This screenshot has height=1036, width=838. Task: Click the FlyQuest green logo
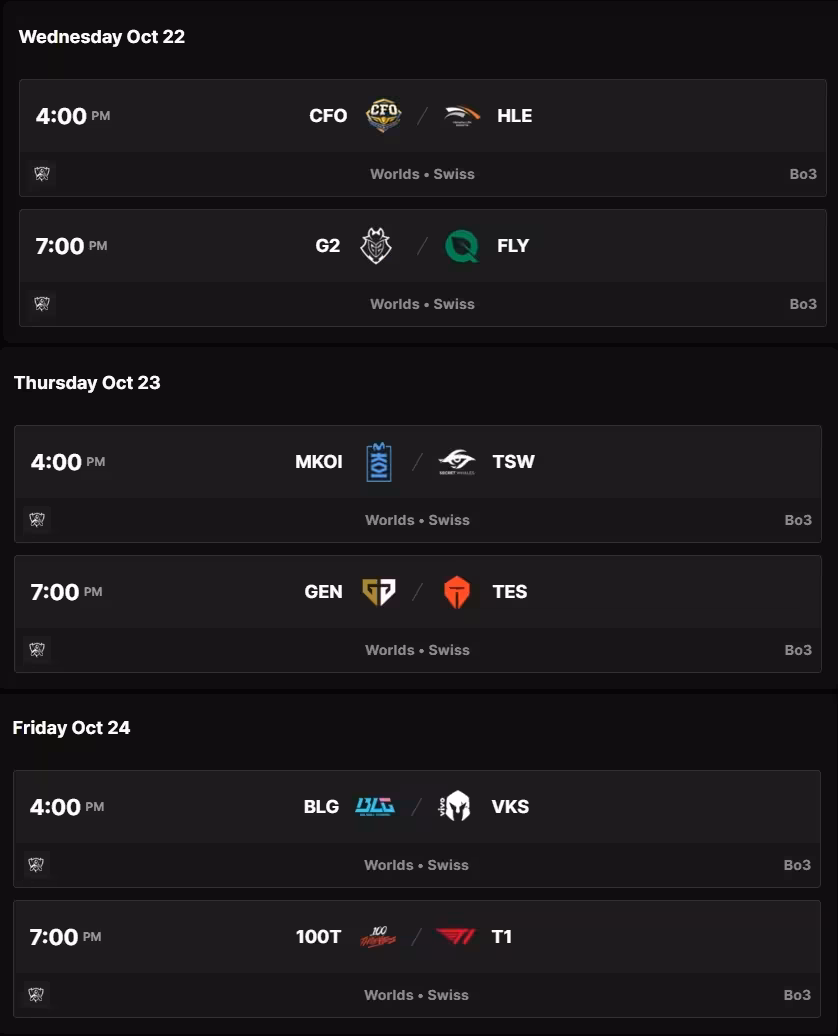point(462,246)
